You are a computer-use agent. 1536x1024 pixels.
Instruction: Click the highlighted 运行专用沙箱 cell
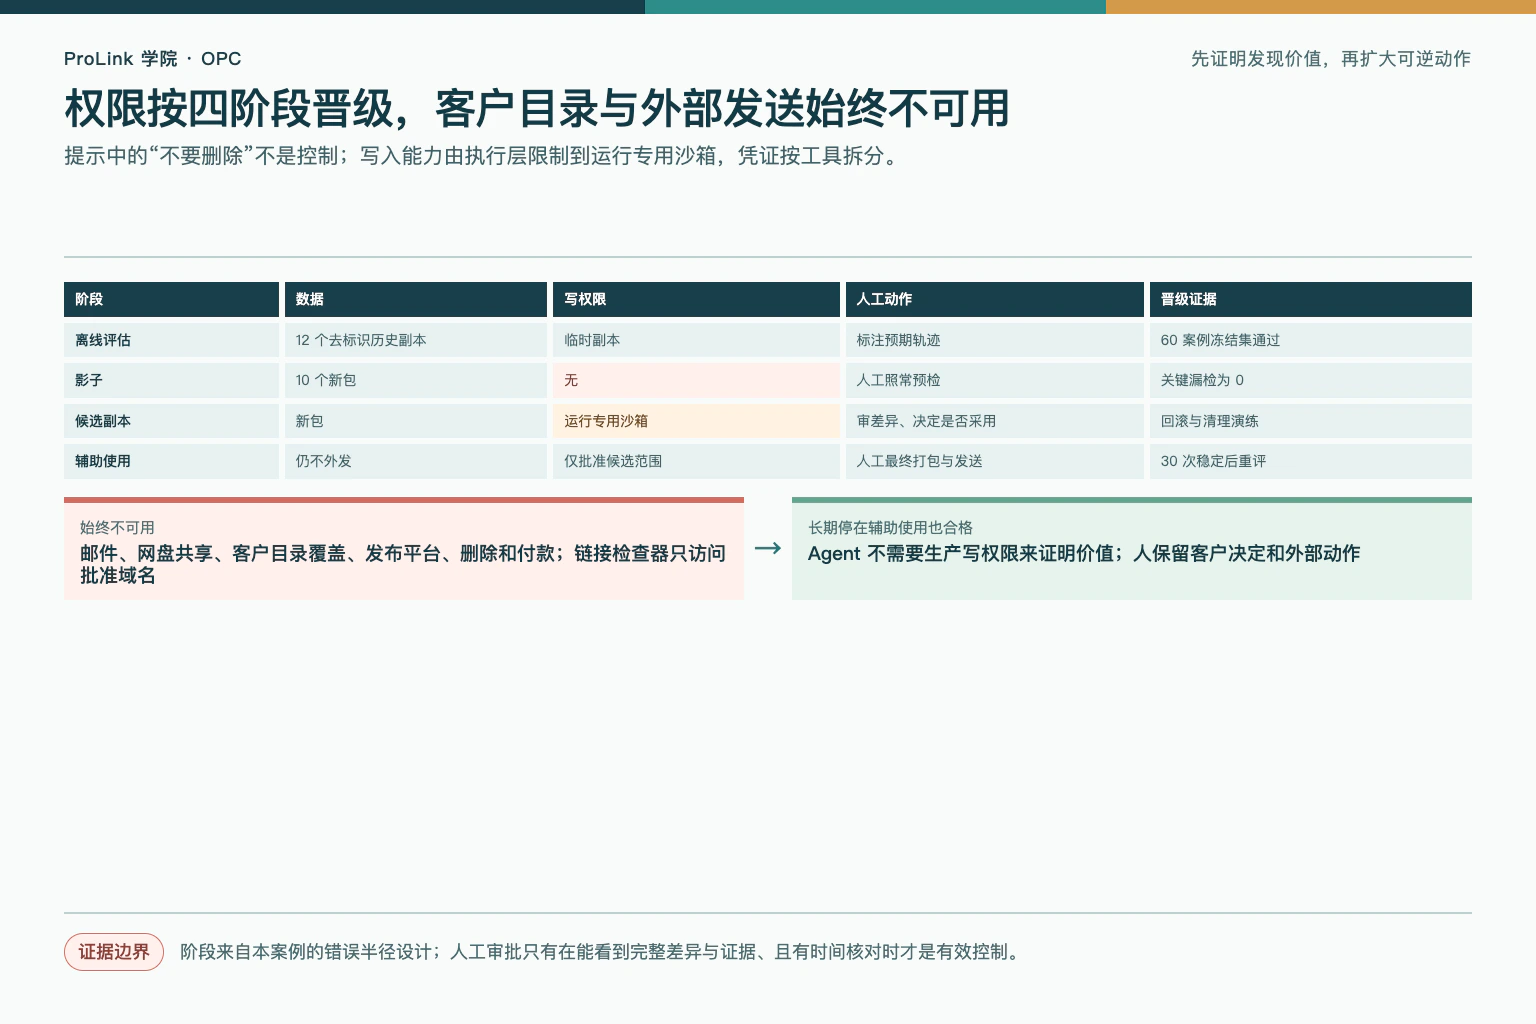point(696,421)
